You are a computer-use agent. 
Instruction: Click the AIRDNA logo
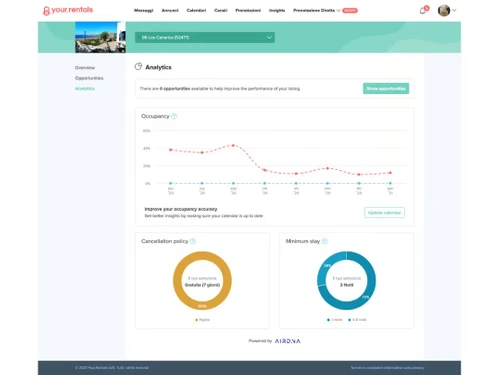[287, 341]
